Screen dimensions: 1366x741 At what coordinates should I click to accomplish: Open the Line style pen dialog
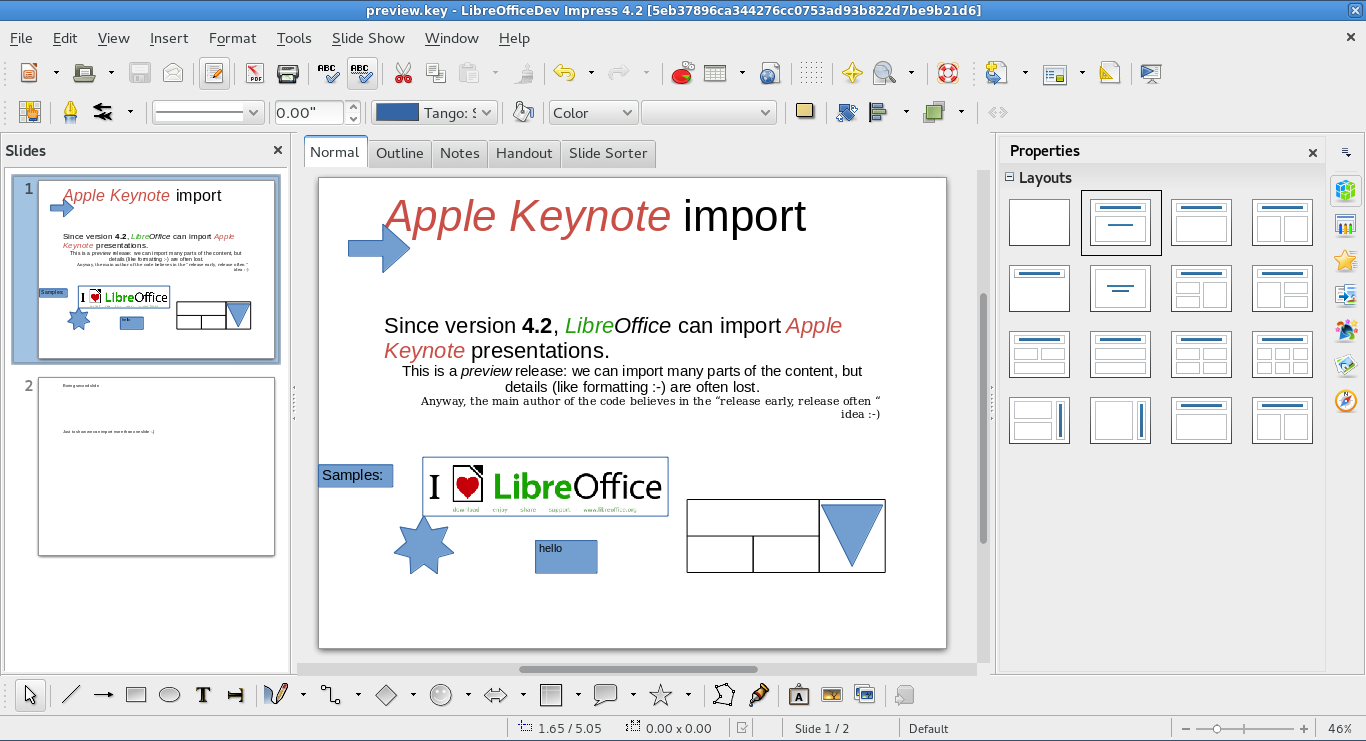coord(70,113)
